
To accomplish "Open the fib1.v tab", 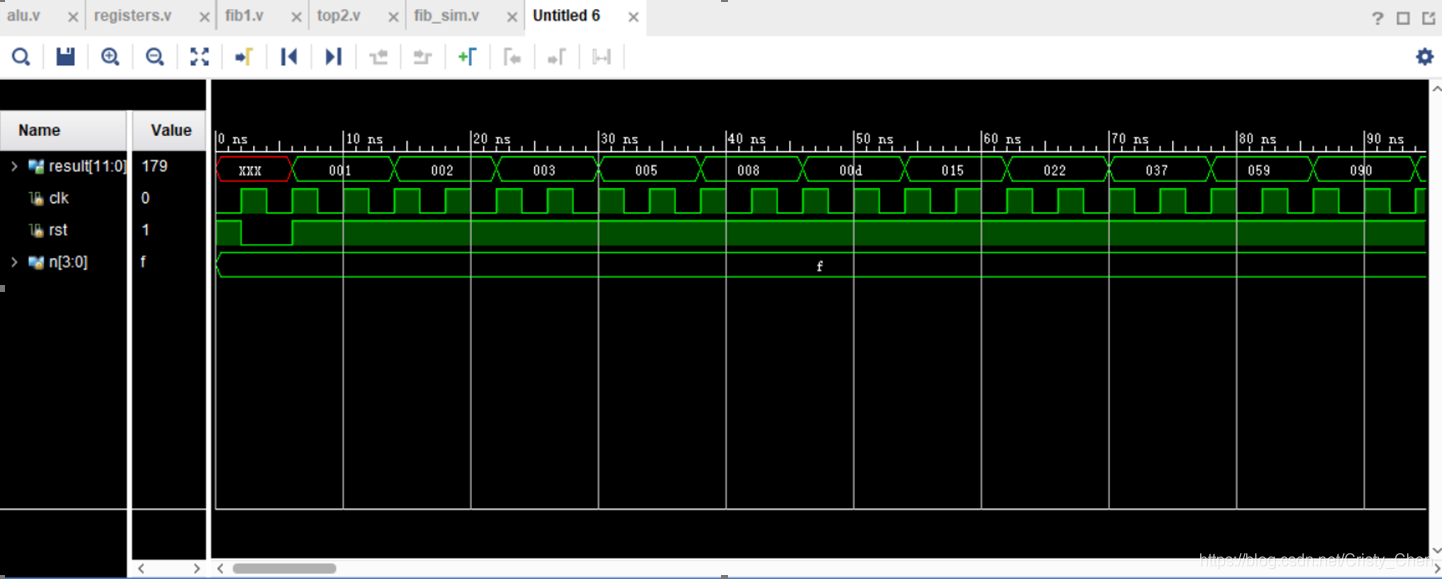I will [245, 16].
